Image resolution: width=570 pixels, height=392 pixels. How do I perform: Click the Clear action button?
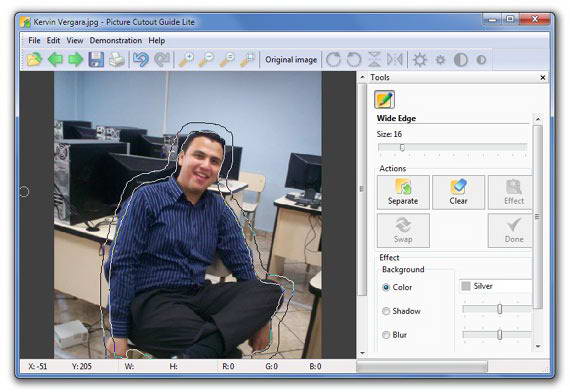pos(458,192)
